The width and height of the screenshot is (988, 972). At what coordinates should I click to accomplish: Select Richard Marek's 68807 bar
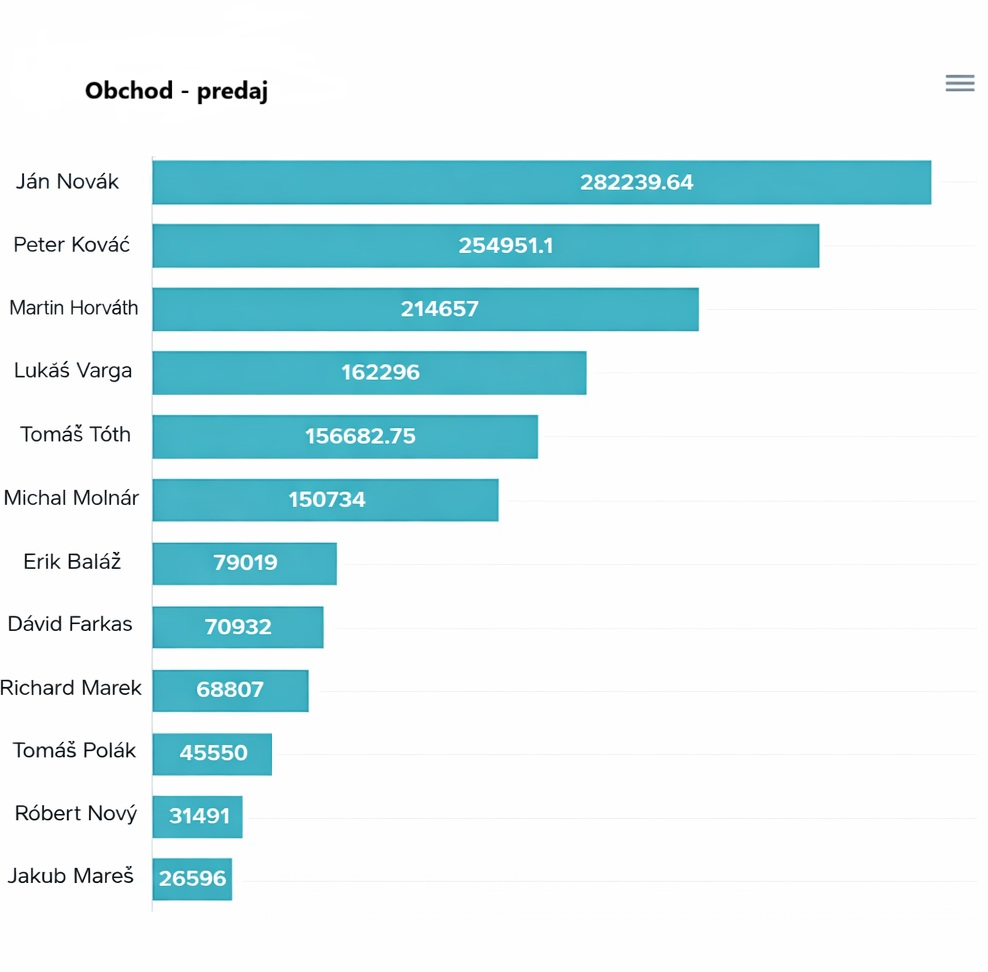230,690
